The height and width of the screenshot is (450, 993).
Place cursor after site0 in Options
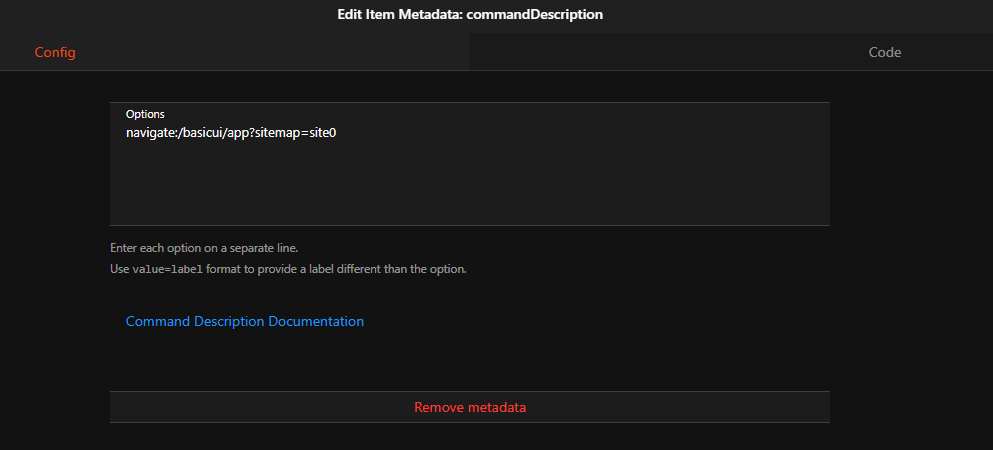tap(337, 132)
